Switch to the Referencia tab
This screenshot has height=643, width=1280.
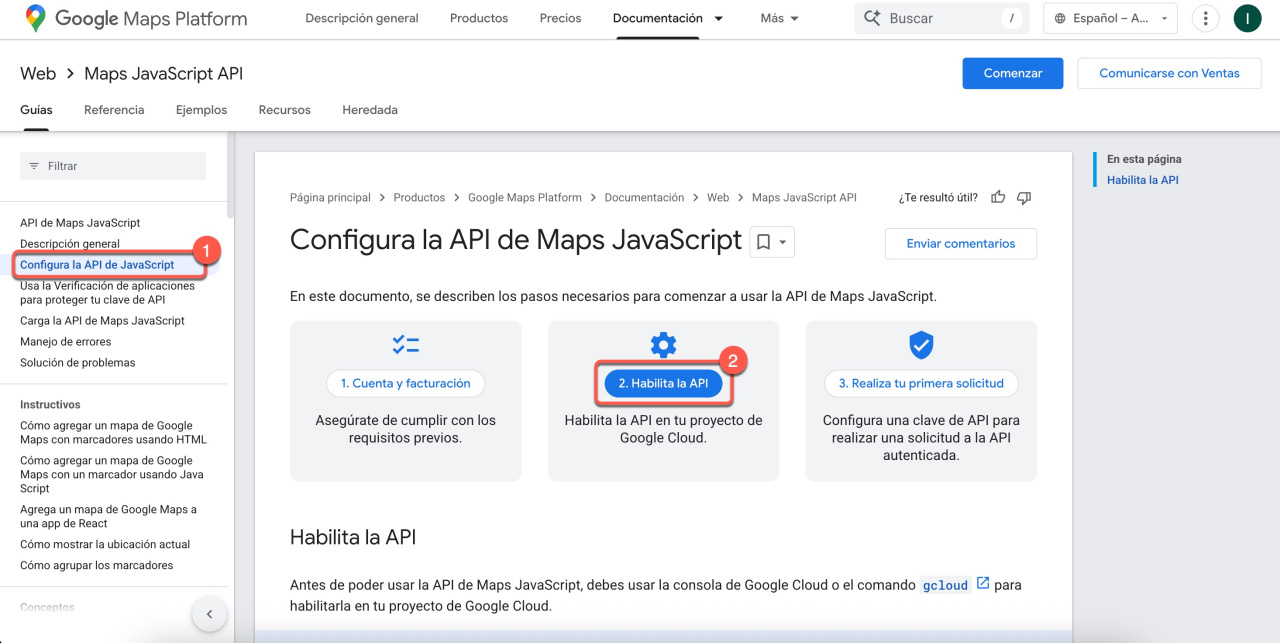pyautogui.click(x=114, y=110)
